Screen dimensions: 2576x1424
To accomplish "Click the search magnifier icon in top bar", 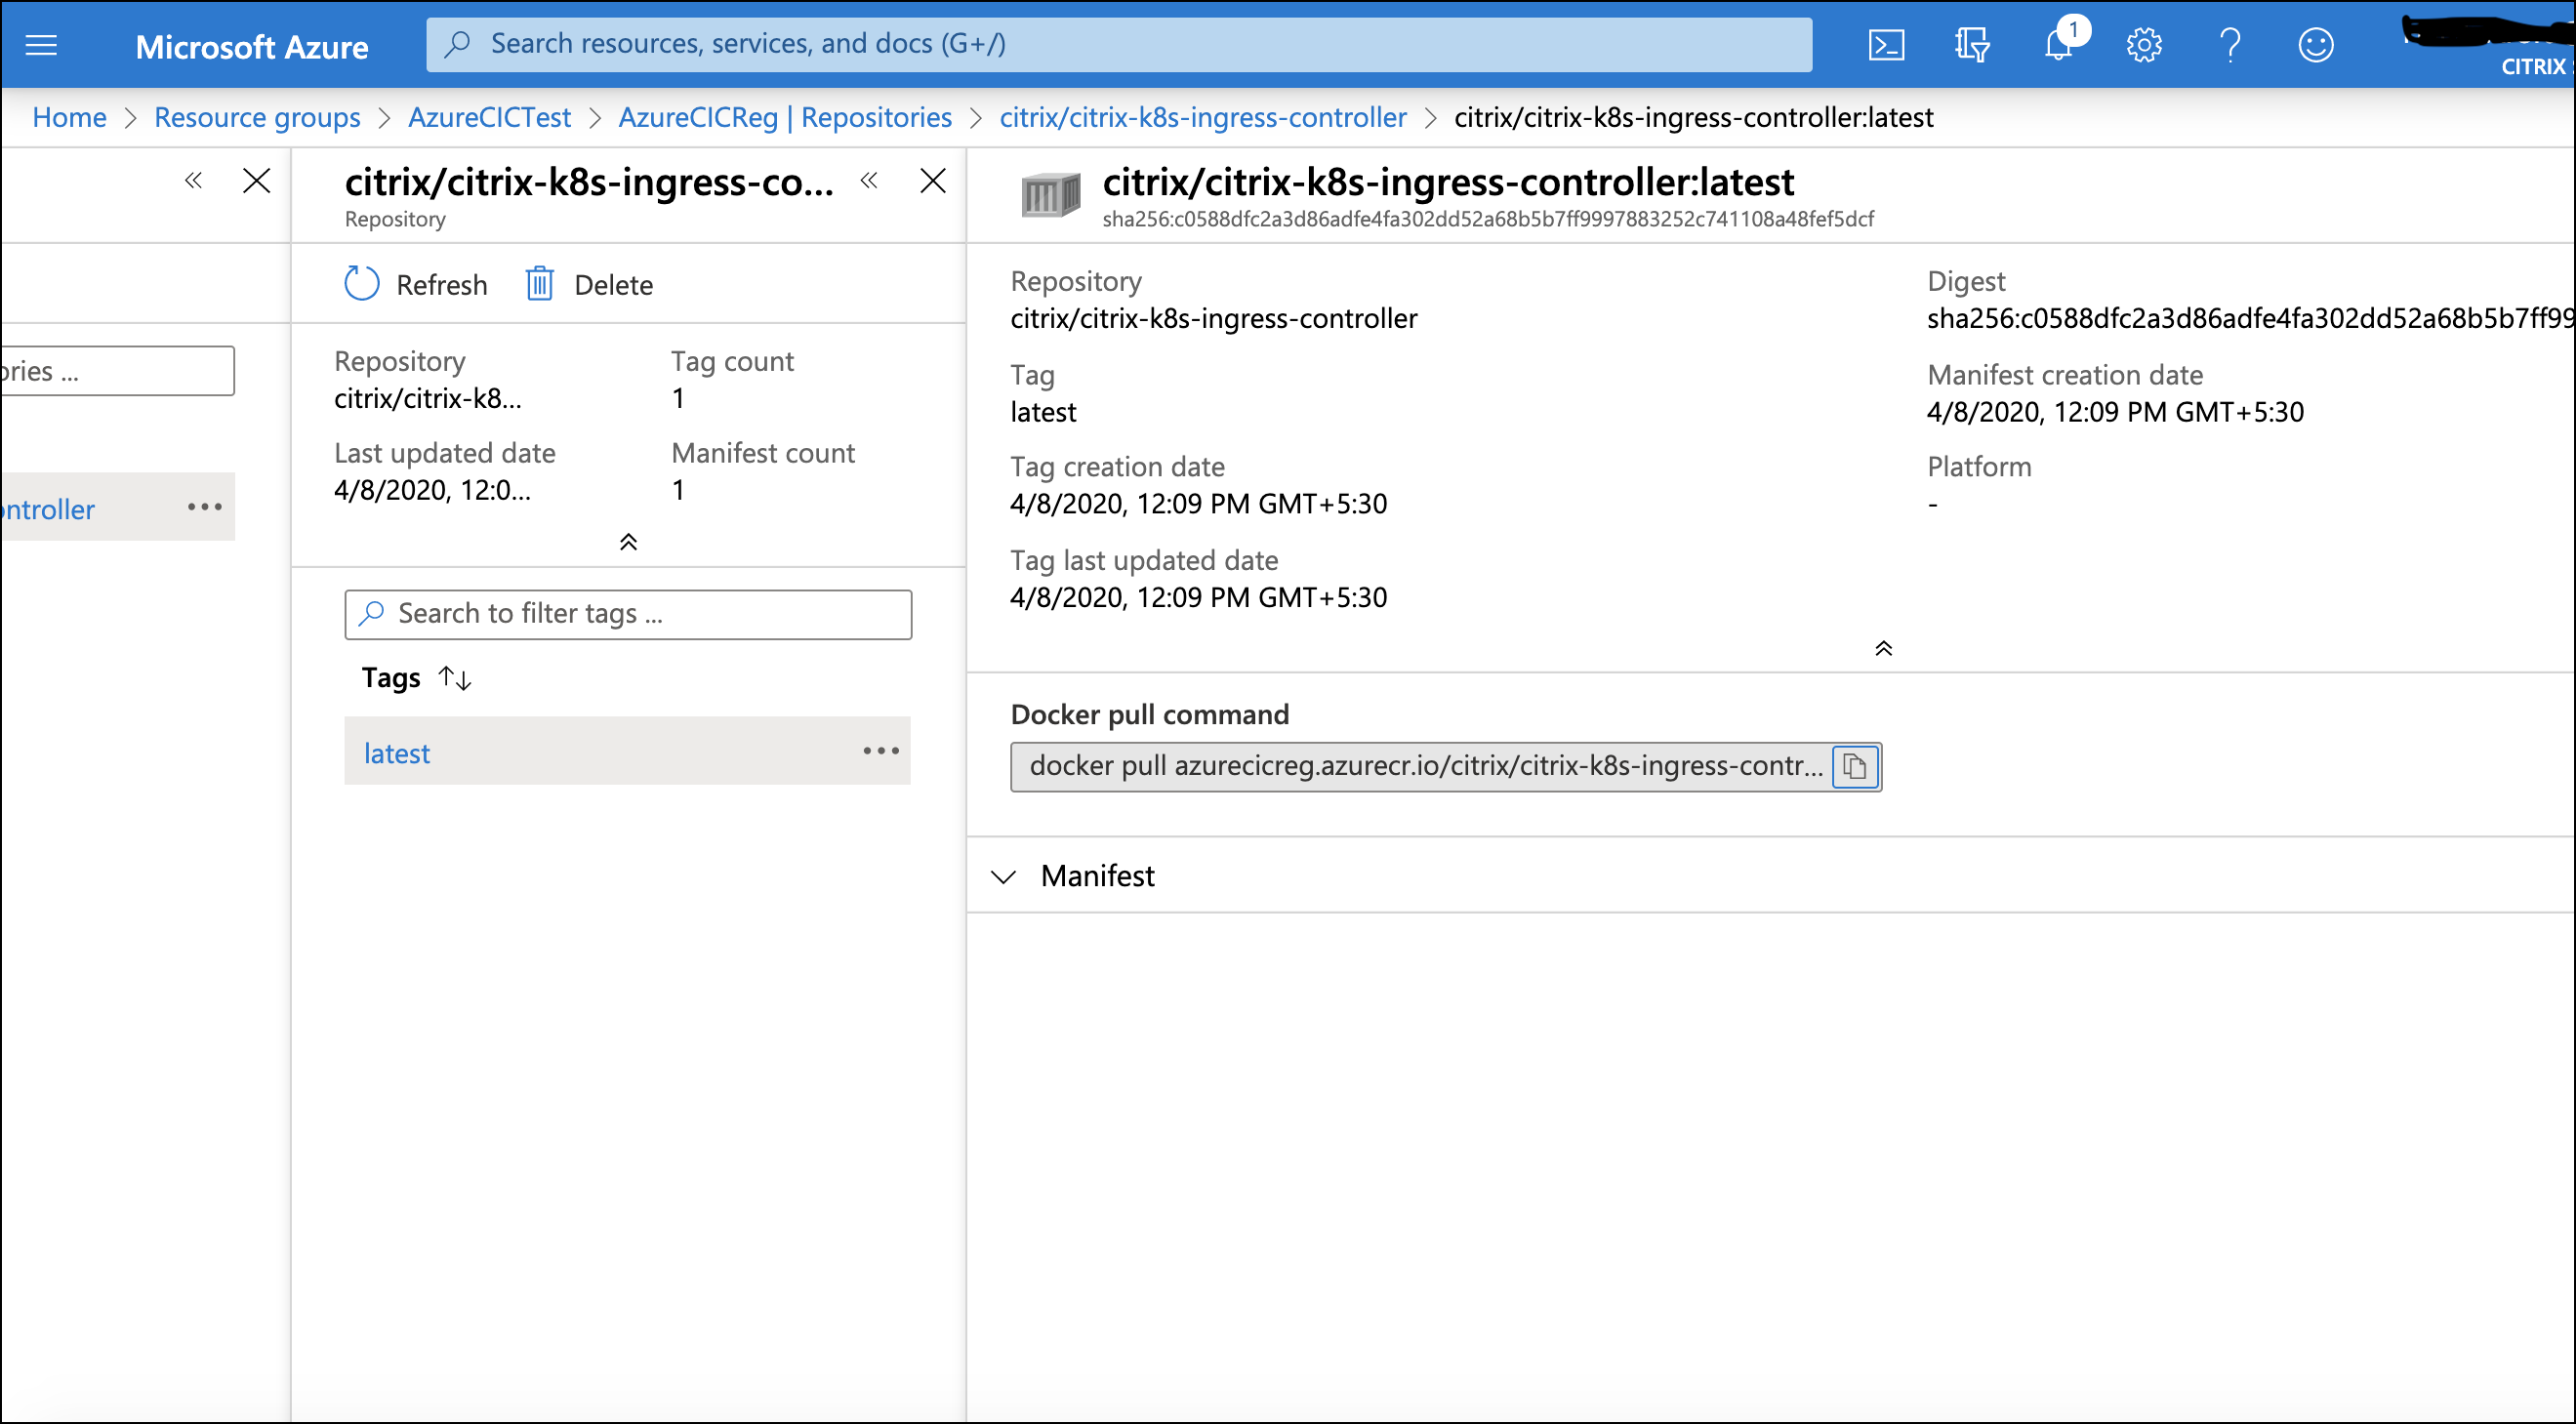I will tap(458, 44).
